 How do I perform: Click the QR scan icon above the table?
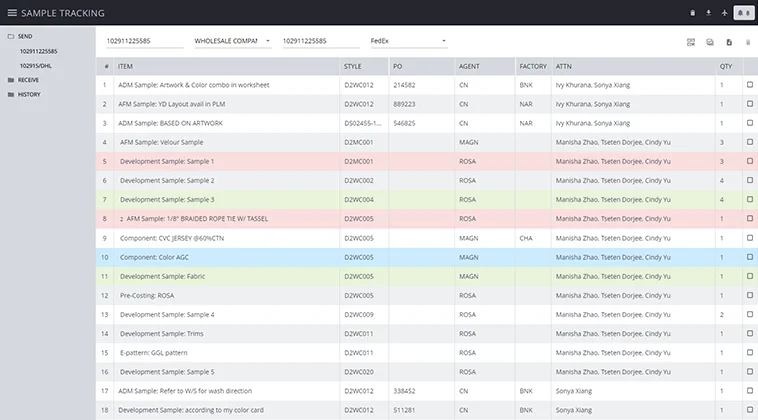pos(691,43)
